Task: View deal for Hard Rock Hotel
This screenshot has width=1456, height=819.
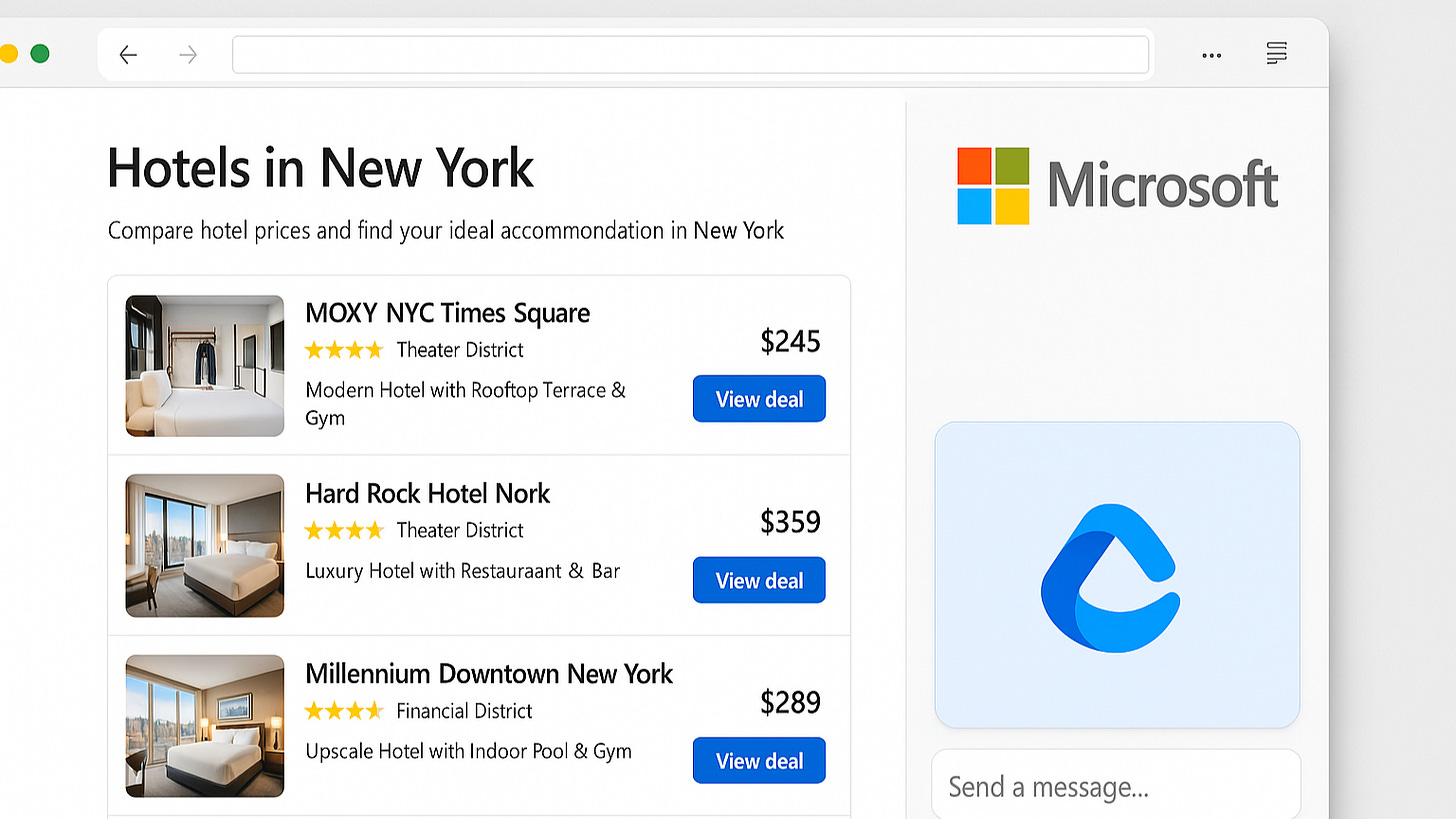Action: pos(759,580)
